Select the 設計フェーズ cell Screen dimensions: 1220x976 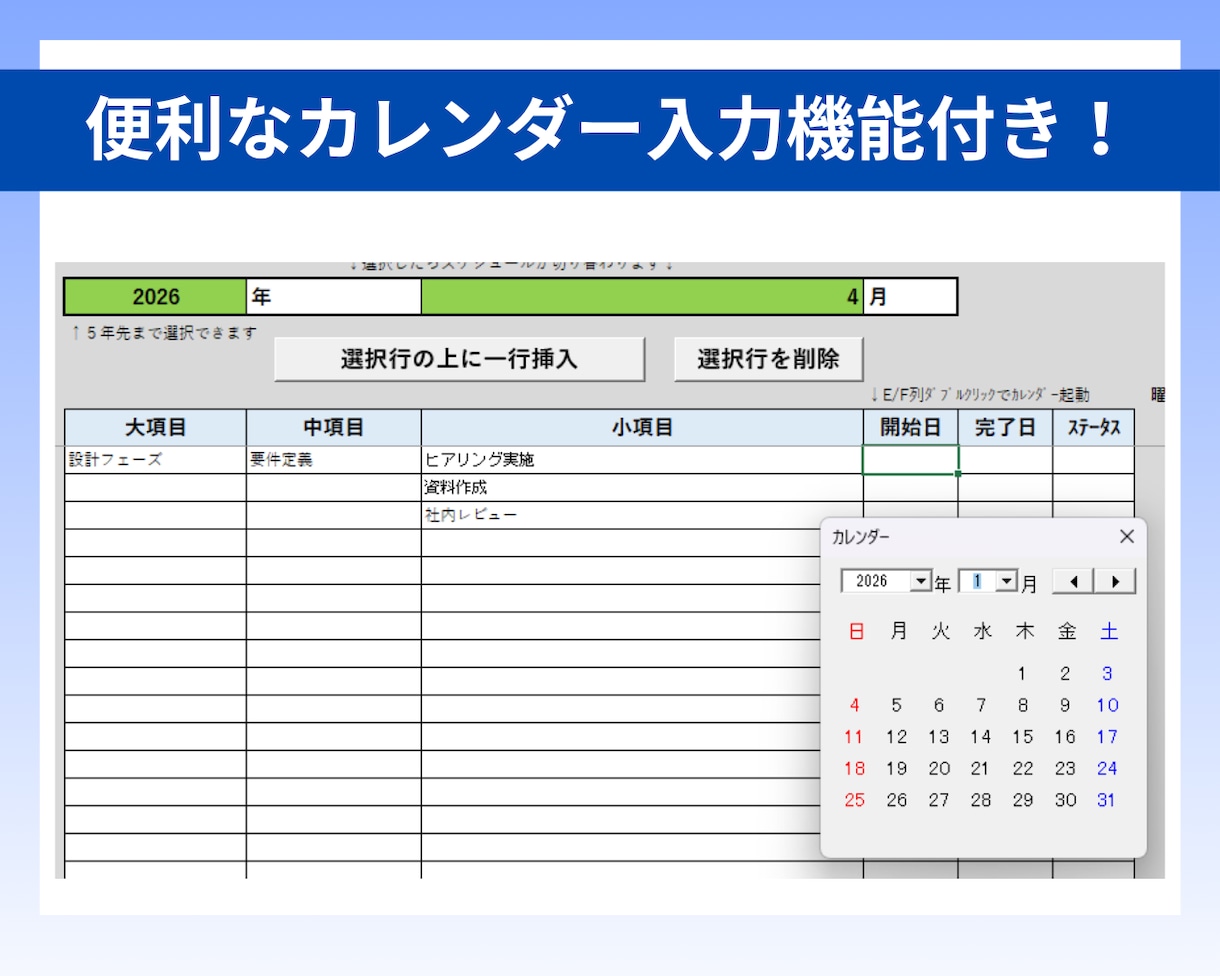(155, 460)
